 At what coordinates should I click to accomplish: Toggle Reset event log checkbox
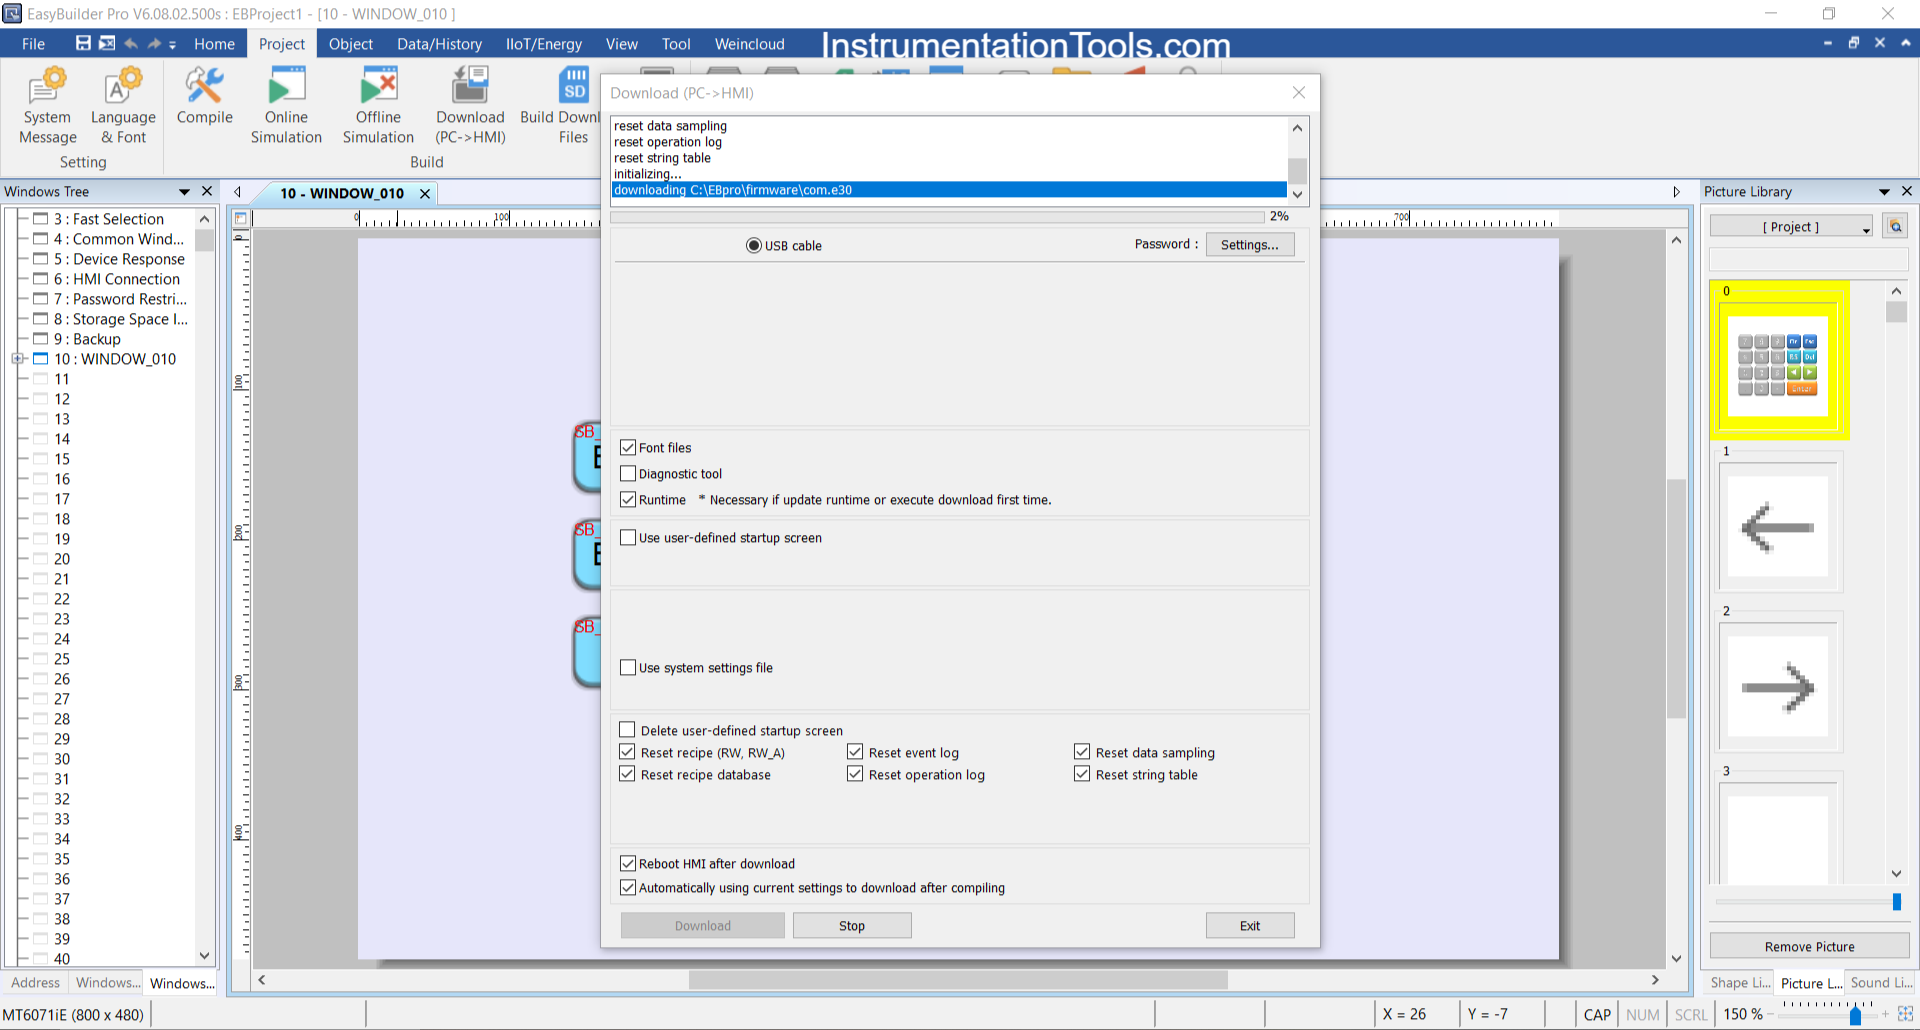(855, 751)
